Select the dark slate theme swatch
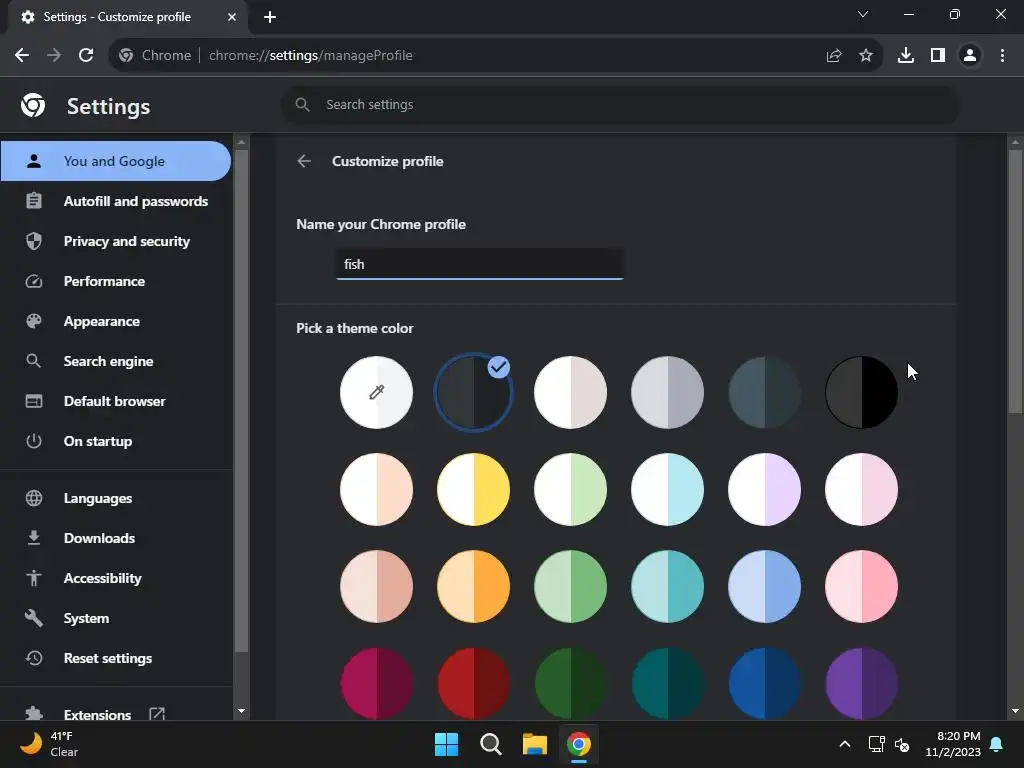The width and height of the screenshot is (1024, 768). [x=764, y=392]
